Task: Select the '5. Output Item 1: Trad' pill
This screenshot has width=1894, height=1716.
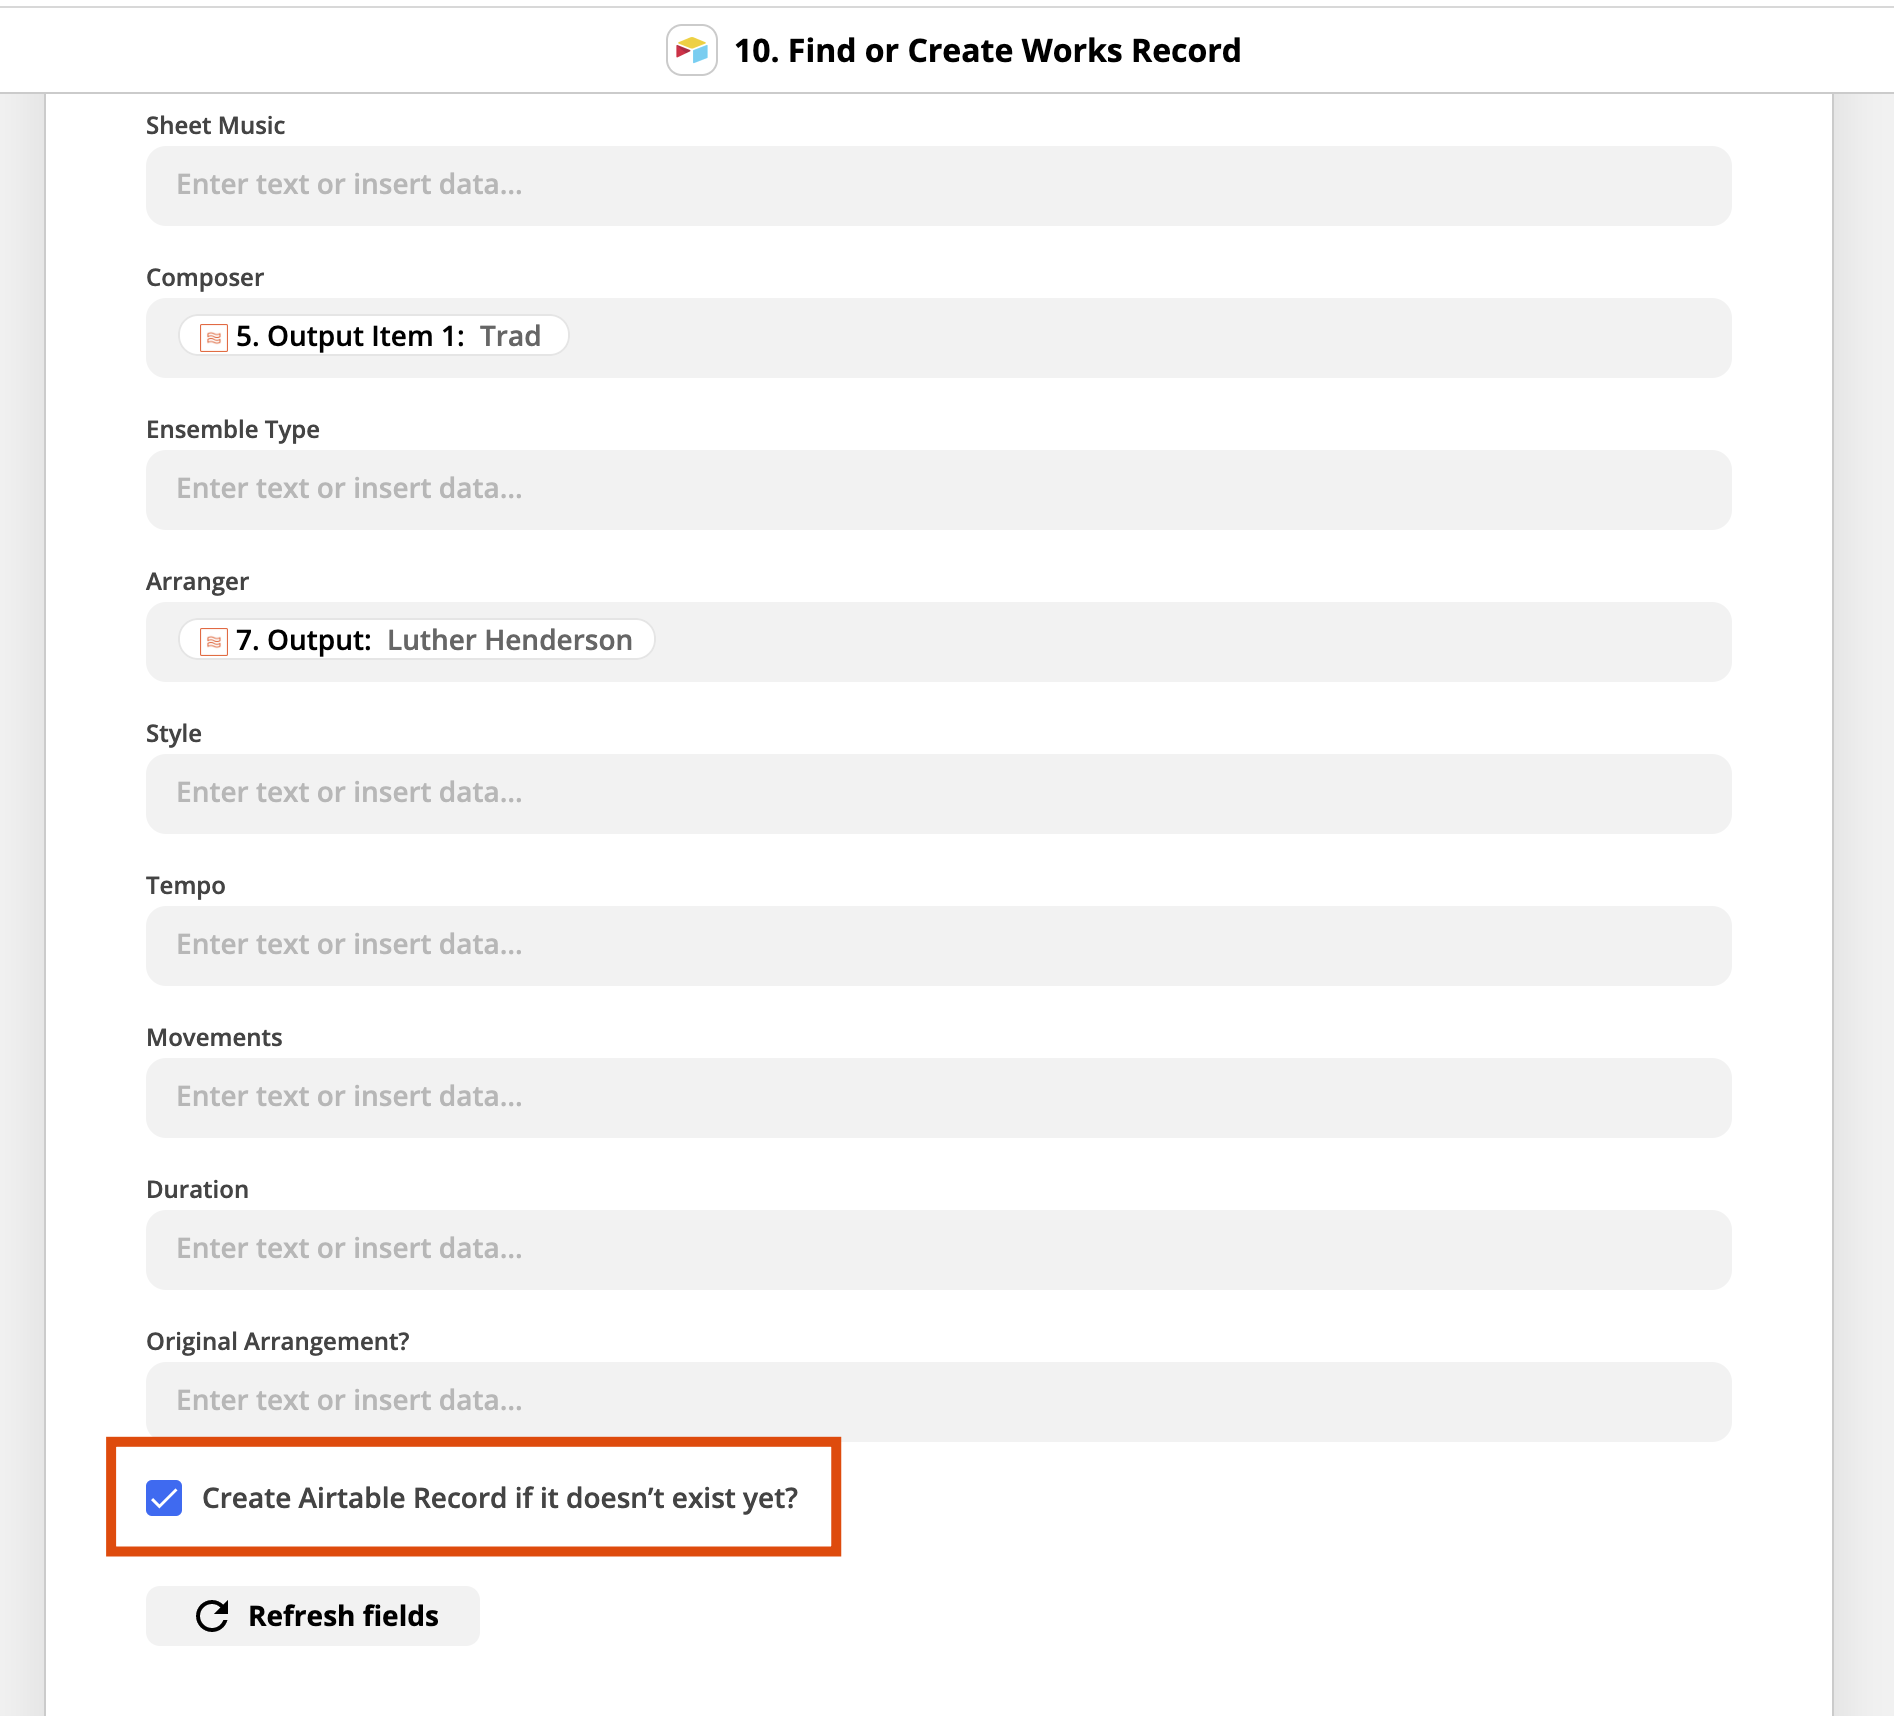Action: tap(374, 336)
